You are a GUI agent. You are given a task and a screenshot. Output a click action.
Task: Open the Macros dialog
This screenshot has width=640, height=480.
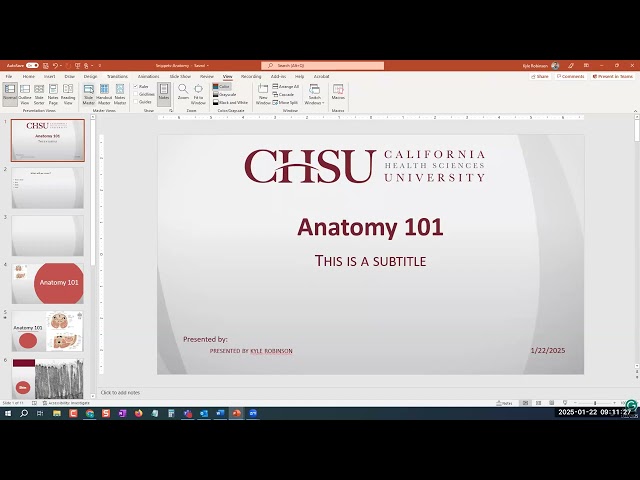click(x=338, y=92)
